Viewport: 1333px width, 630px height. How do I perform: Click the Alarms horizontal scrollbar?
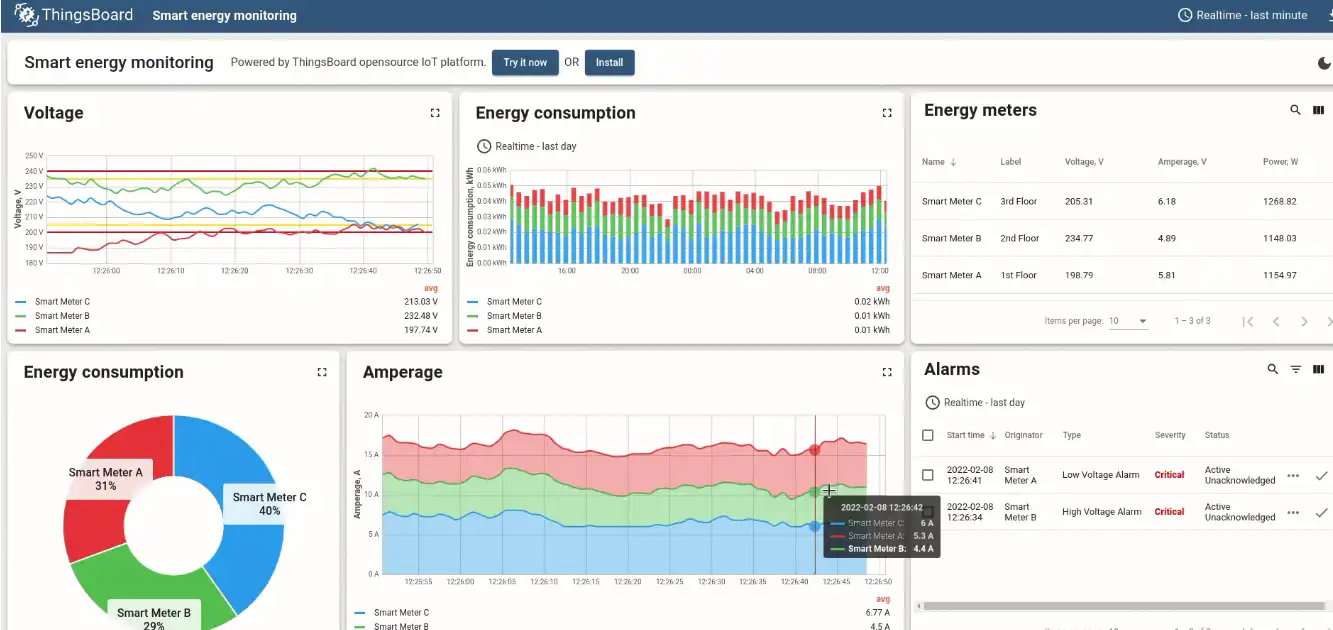point(1122,606)
